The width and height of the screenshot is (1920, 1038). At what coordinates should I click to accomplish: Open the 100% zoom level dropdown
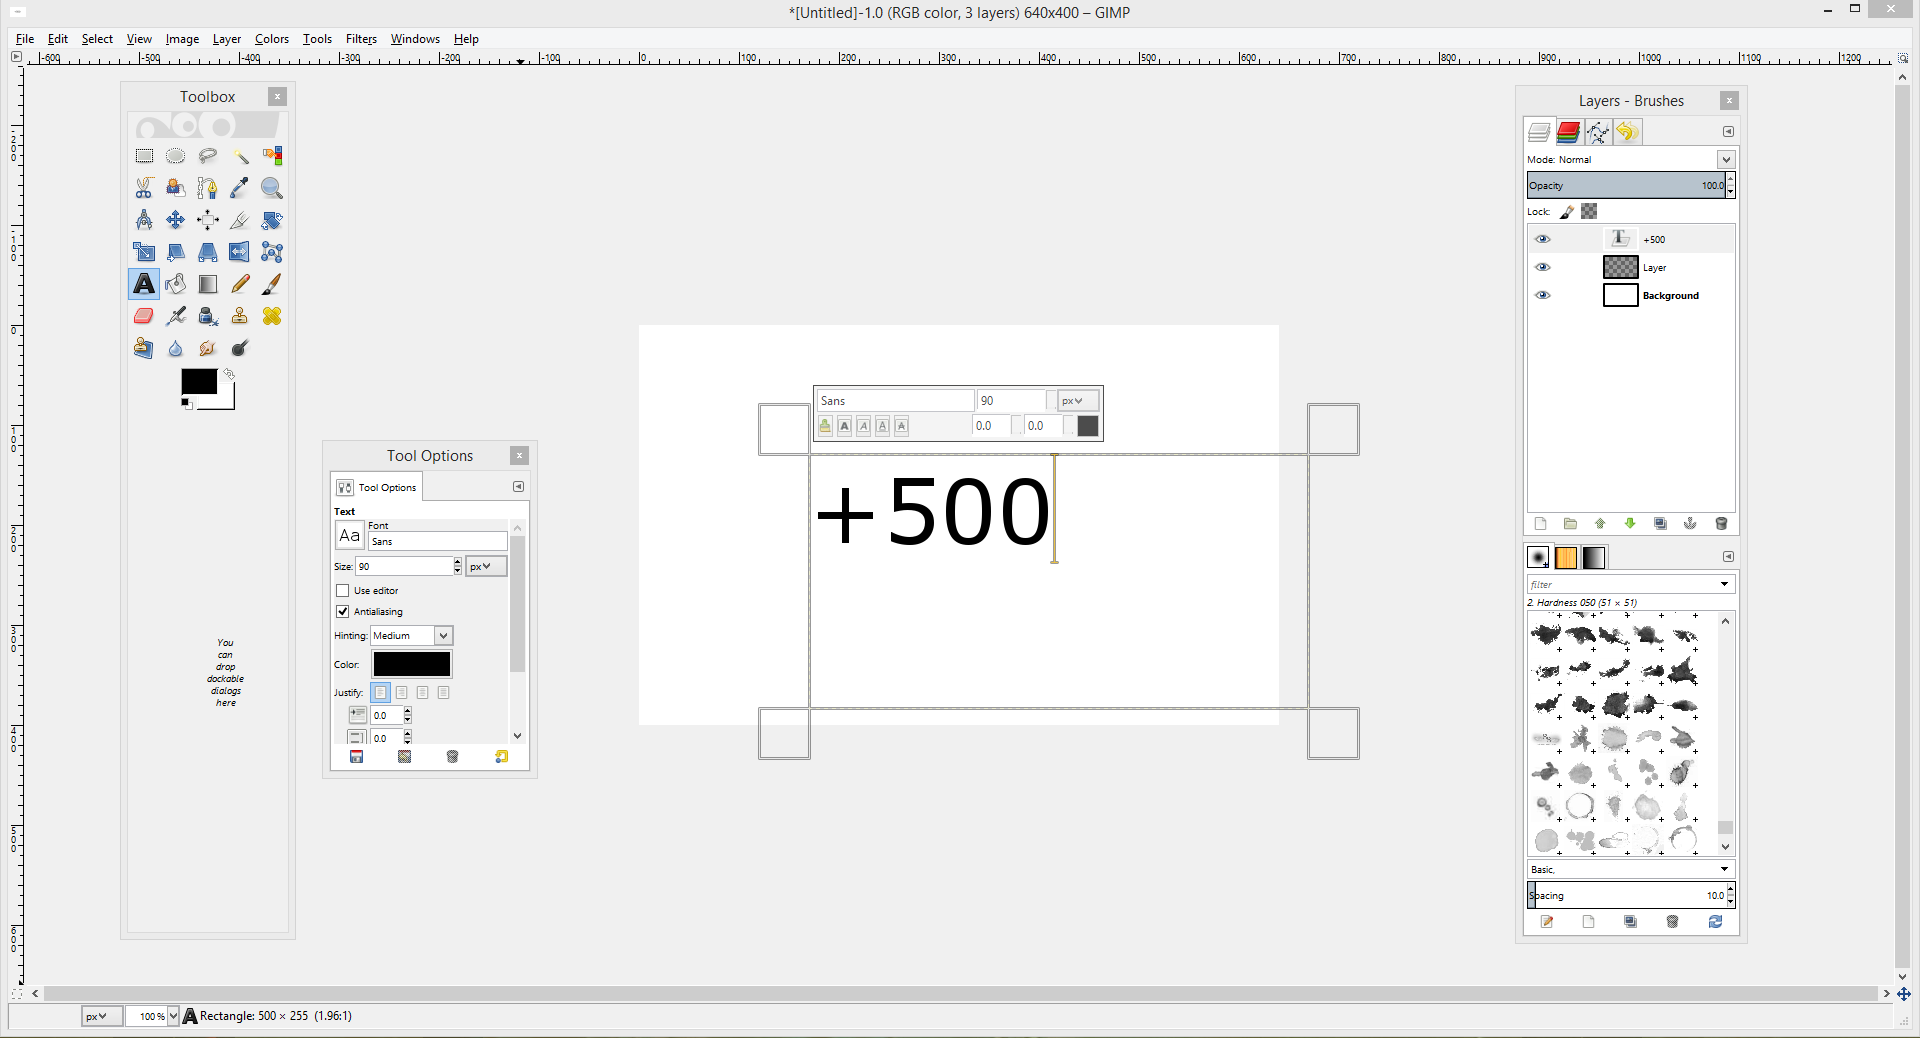(173, 1016)
